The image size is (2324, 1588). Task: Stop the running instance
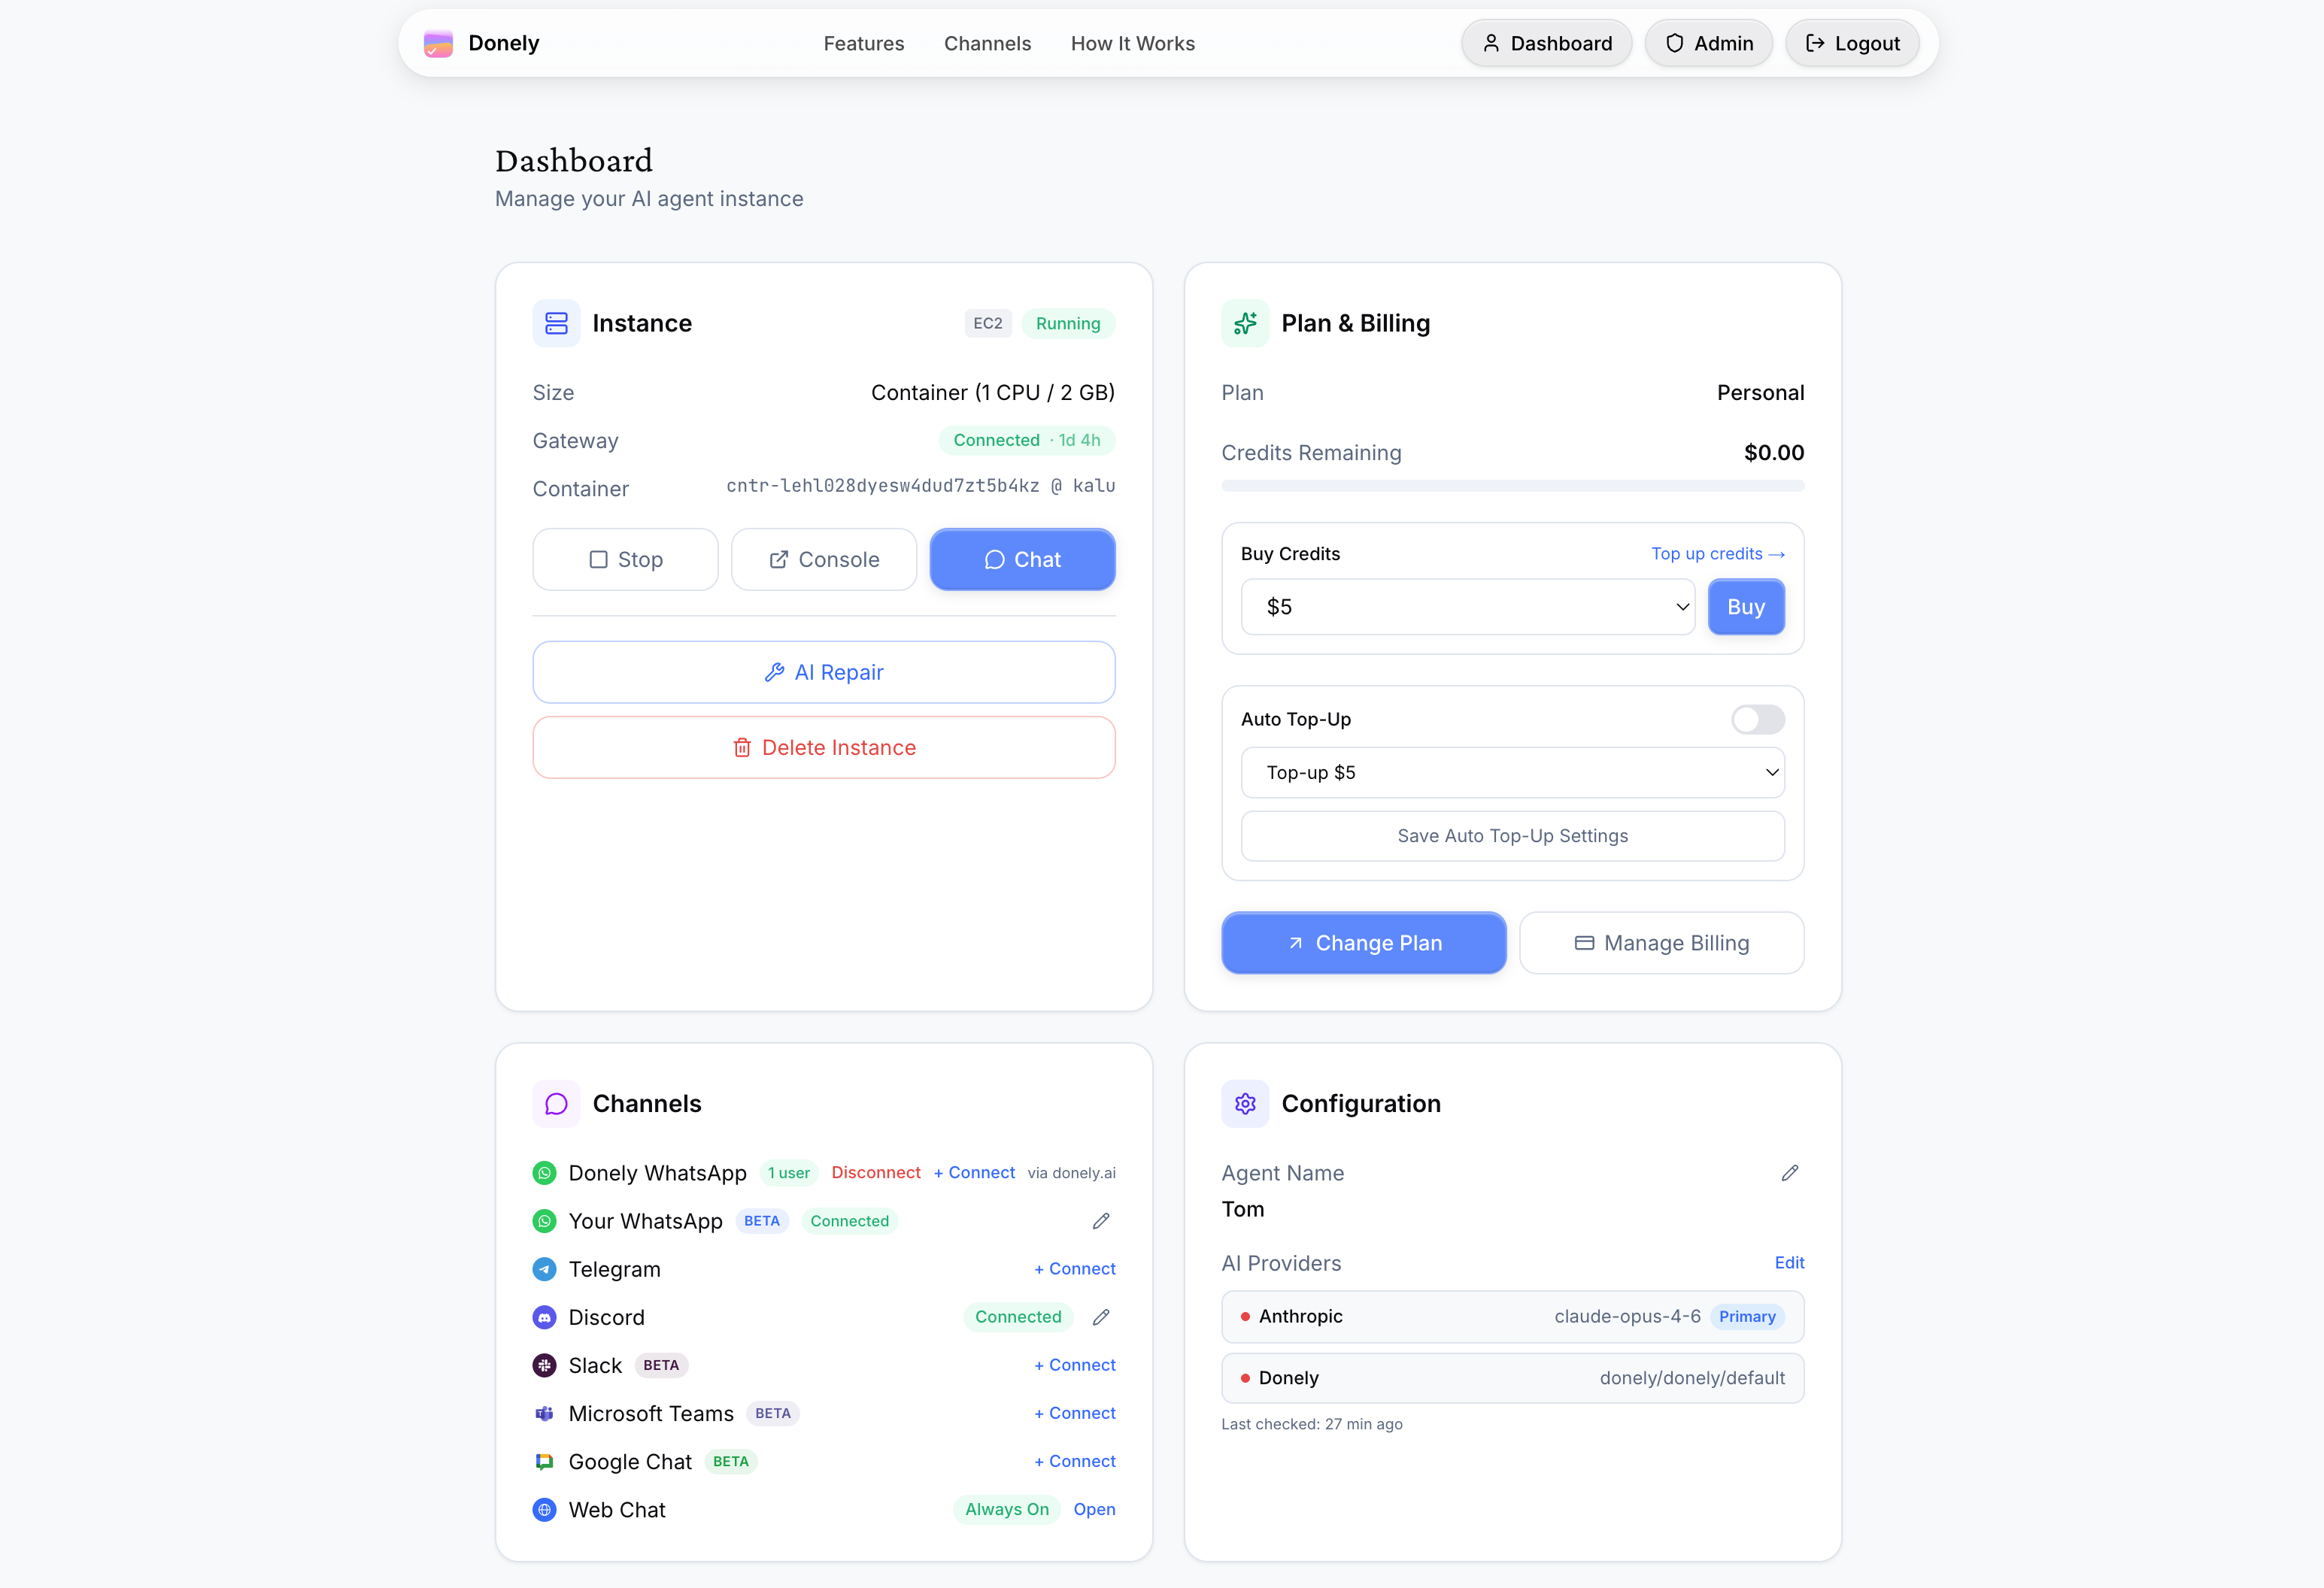coord(625,560)
